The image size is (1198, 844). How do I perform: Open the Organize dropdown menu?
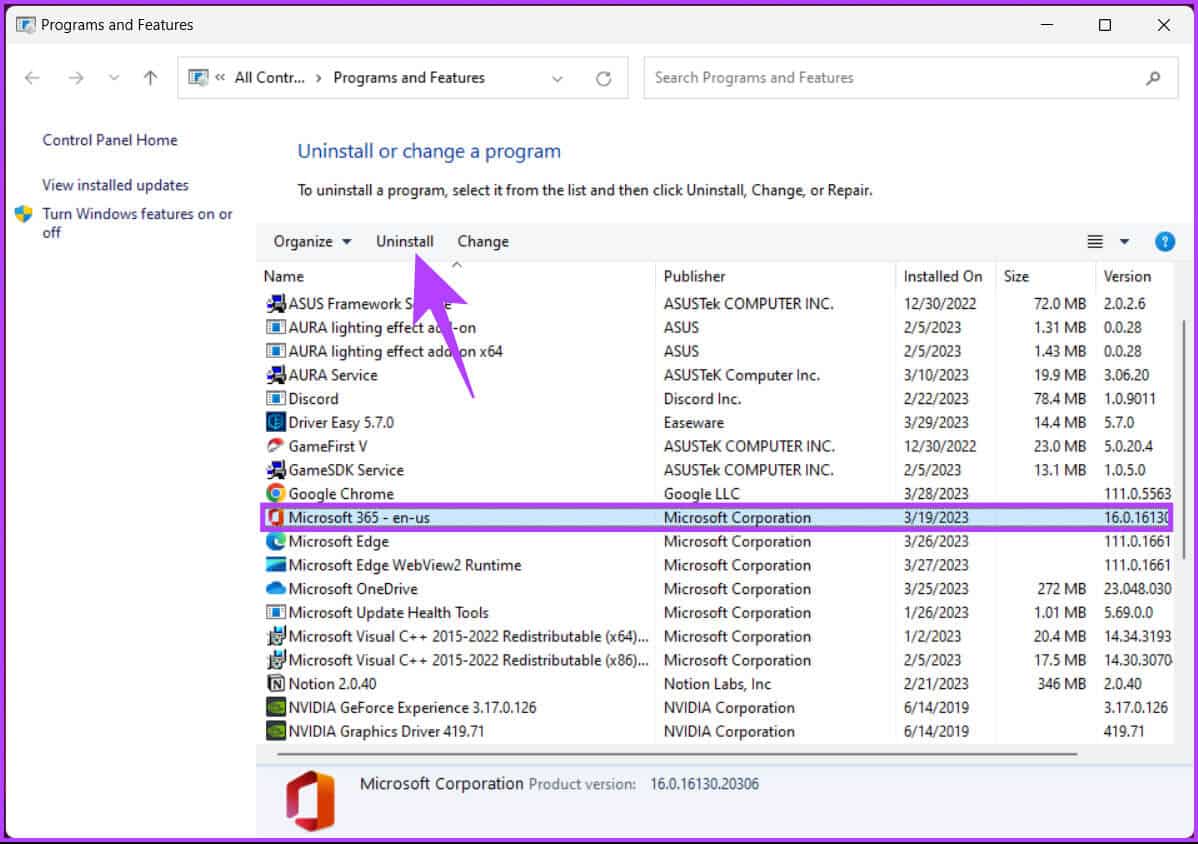pos(312,242)
